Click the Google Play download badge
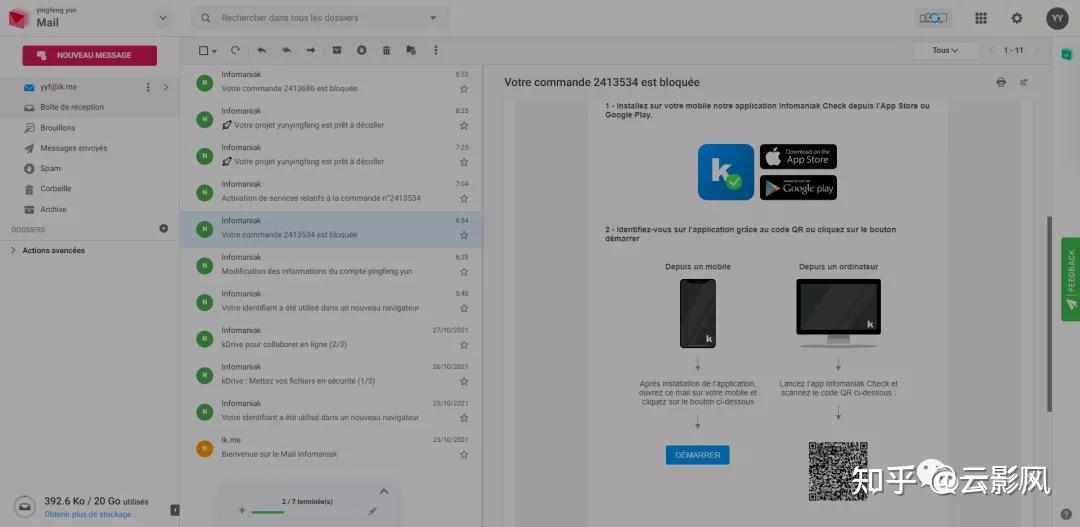The image size is (1080, 527). [x=798, y=187]
